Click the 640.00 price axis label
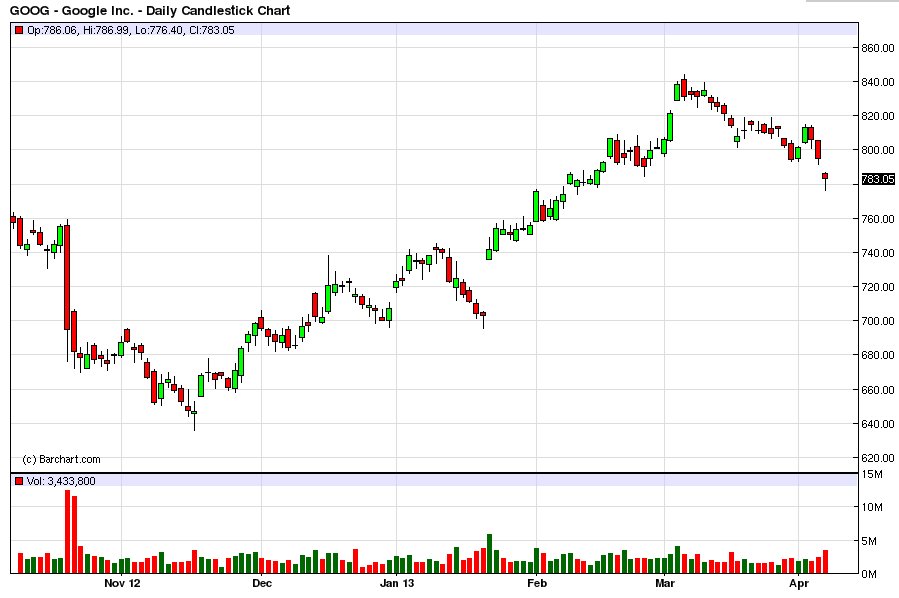 (878, 424)
